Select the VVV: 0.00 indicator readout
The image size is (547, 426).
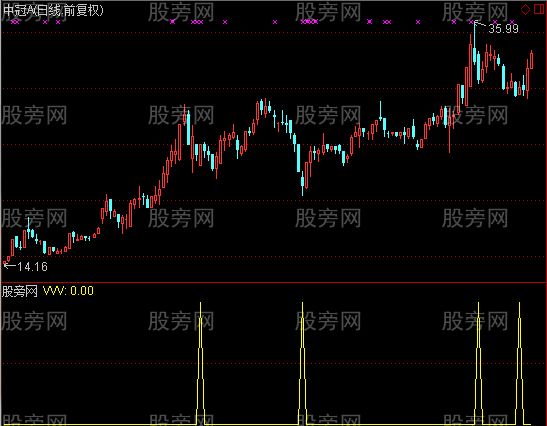coord(68,291)
